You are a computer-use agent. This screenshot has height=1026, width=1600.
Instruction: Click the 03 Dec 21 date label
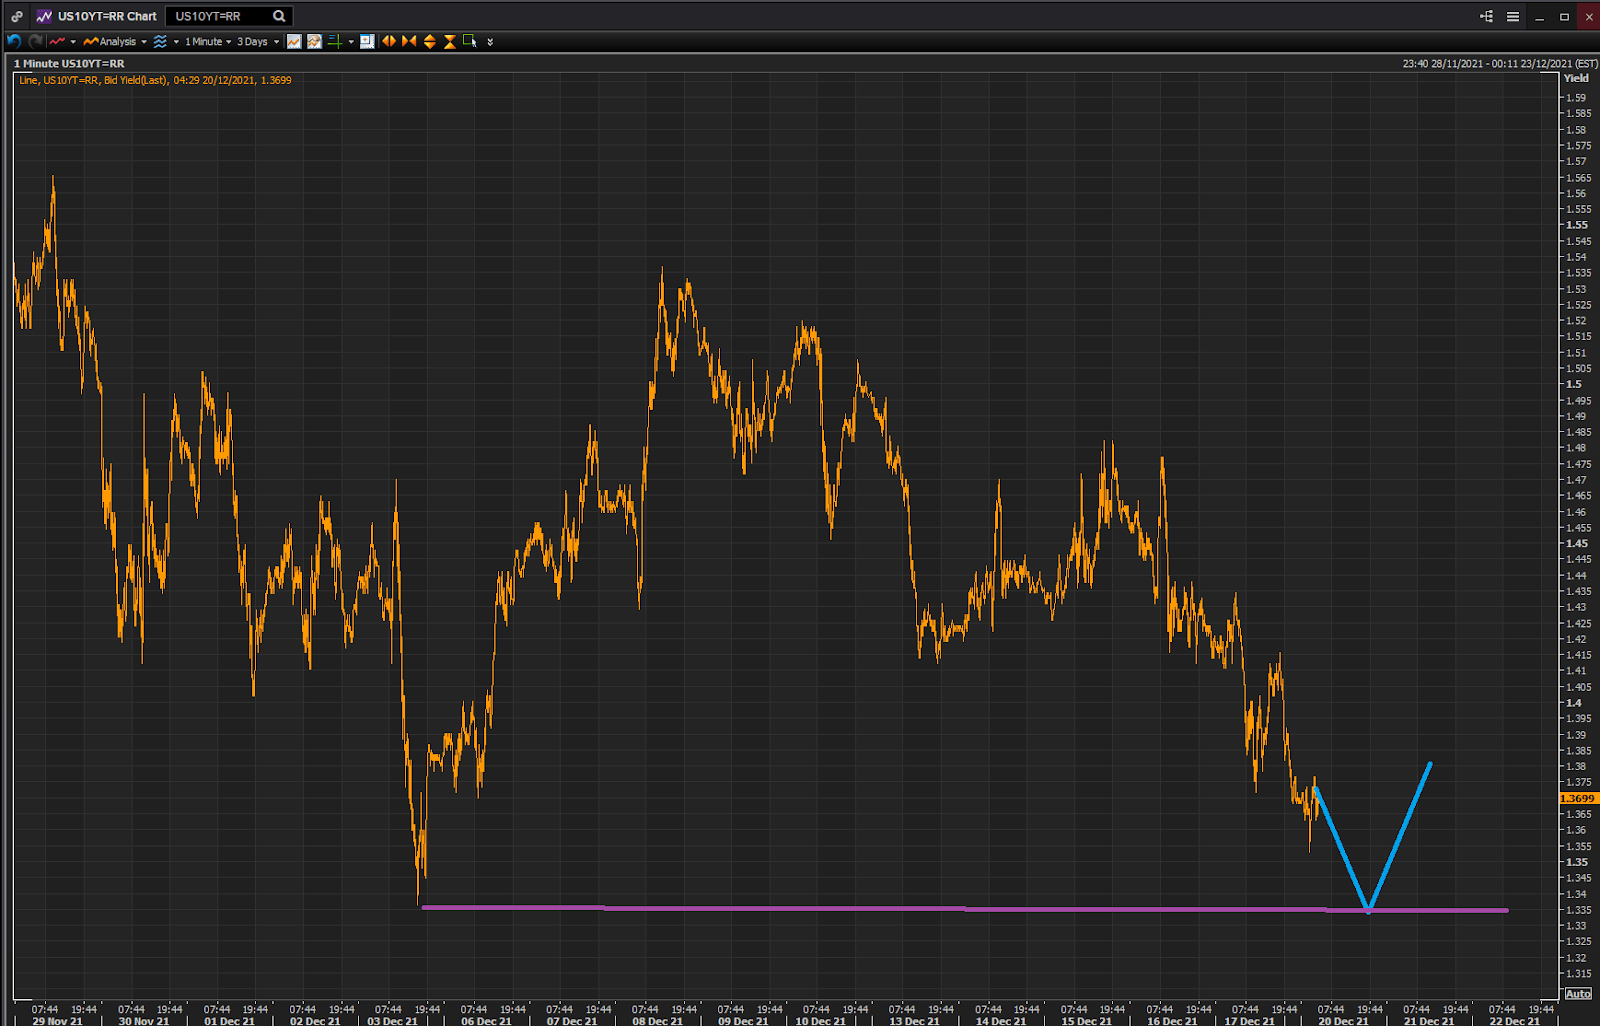coord(392,1021)
